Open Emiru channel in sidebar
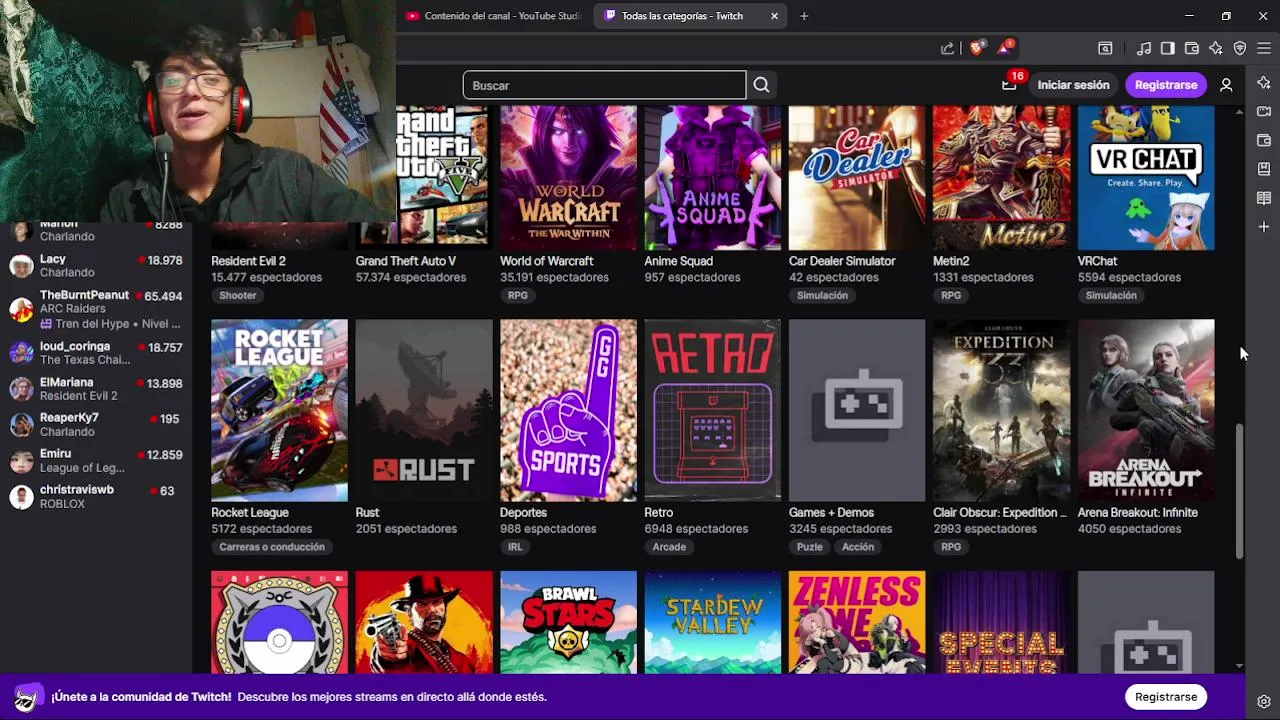The image size is (1280, 720). point(96,461)
